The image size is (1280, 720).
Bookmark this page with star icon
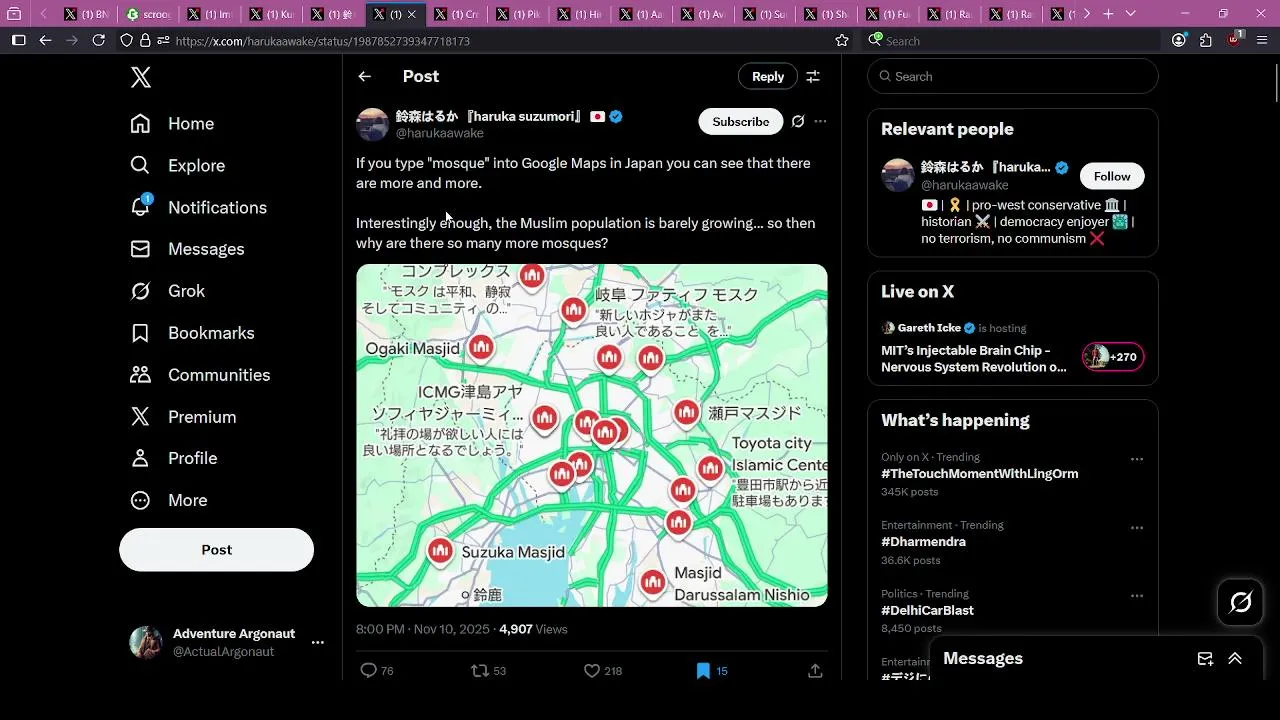[x=842, y=40]
